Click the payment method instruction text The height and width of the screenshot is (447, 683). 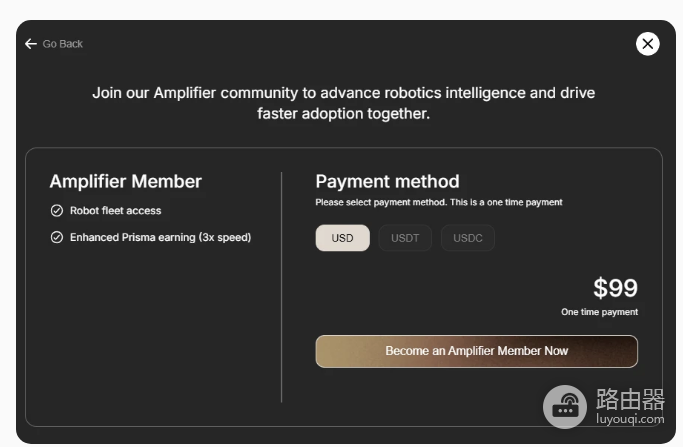(439, 202)
